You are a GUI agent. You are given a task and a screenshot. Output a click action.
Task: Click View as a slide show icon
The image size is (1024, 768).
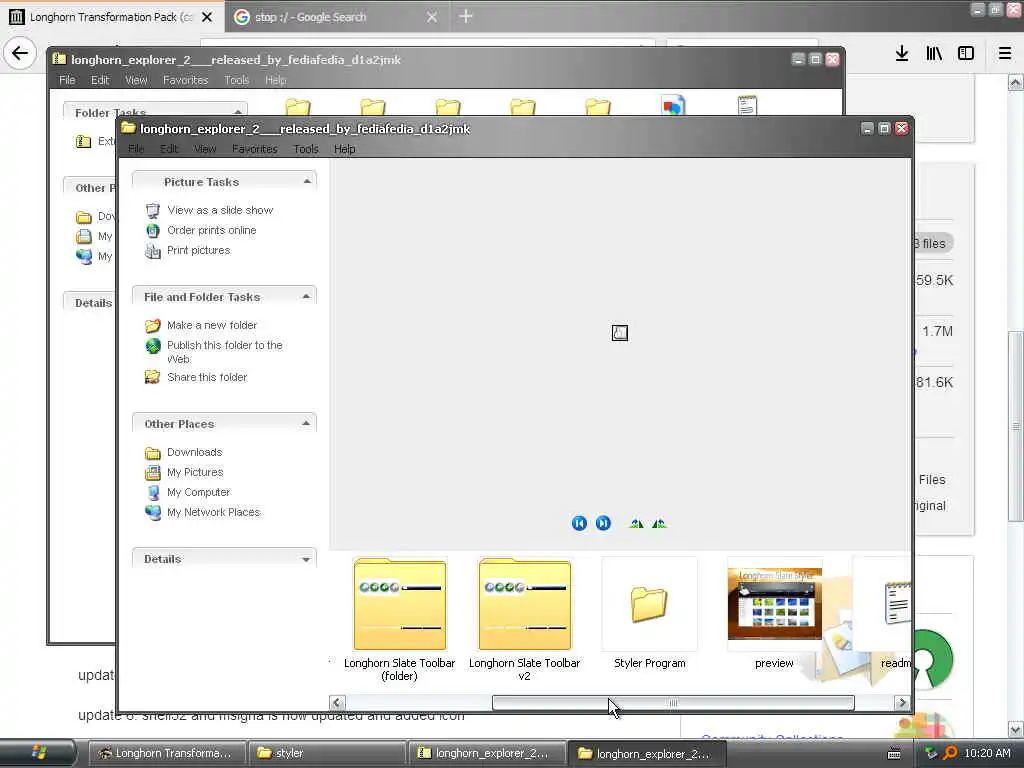pos(153,210)
